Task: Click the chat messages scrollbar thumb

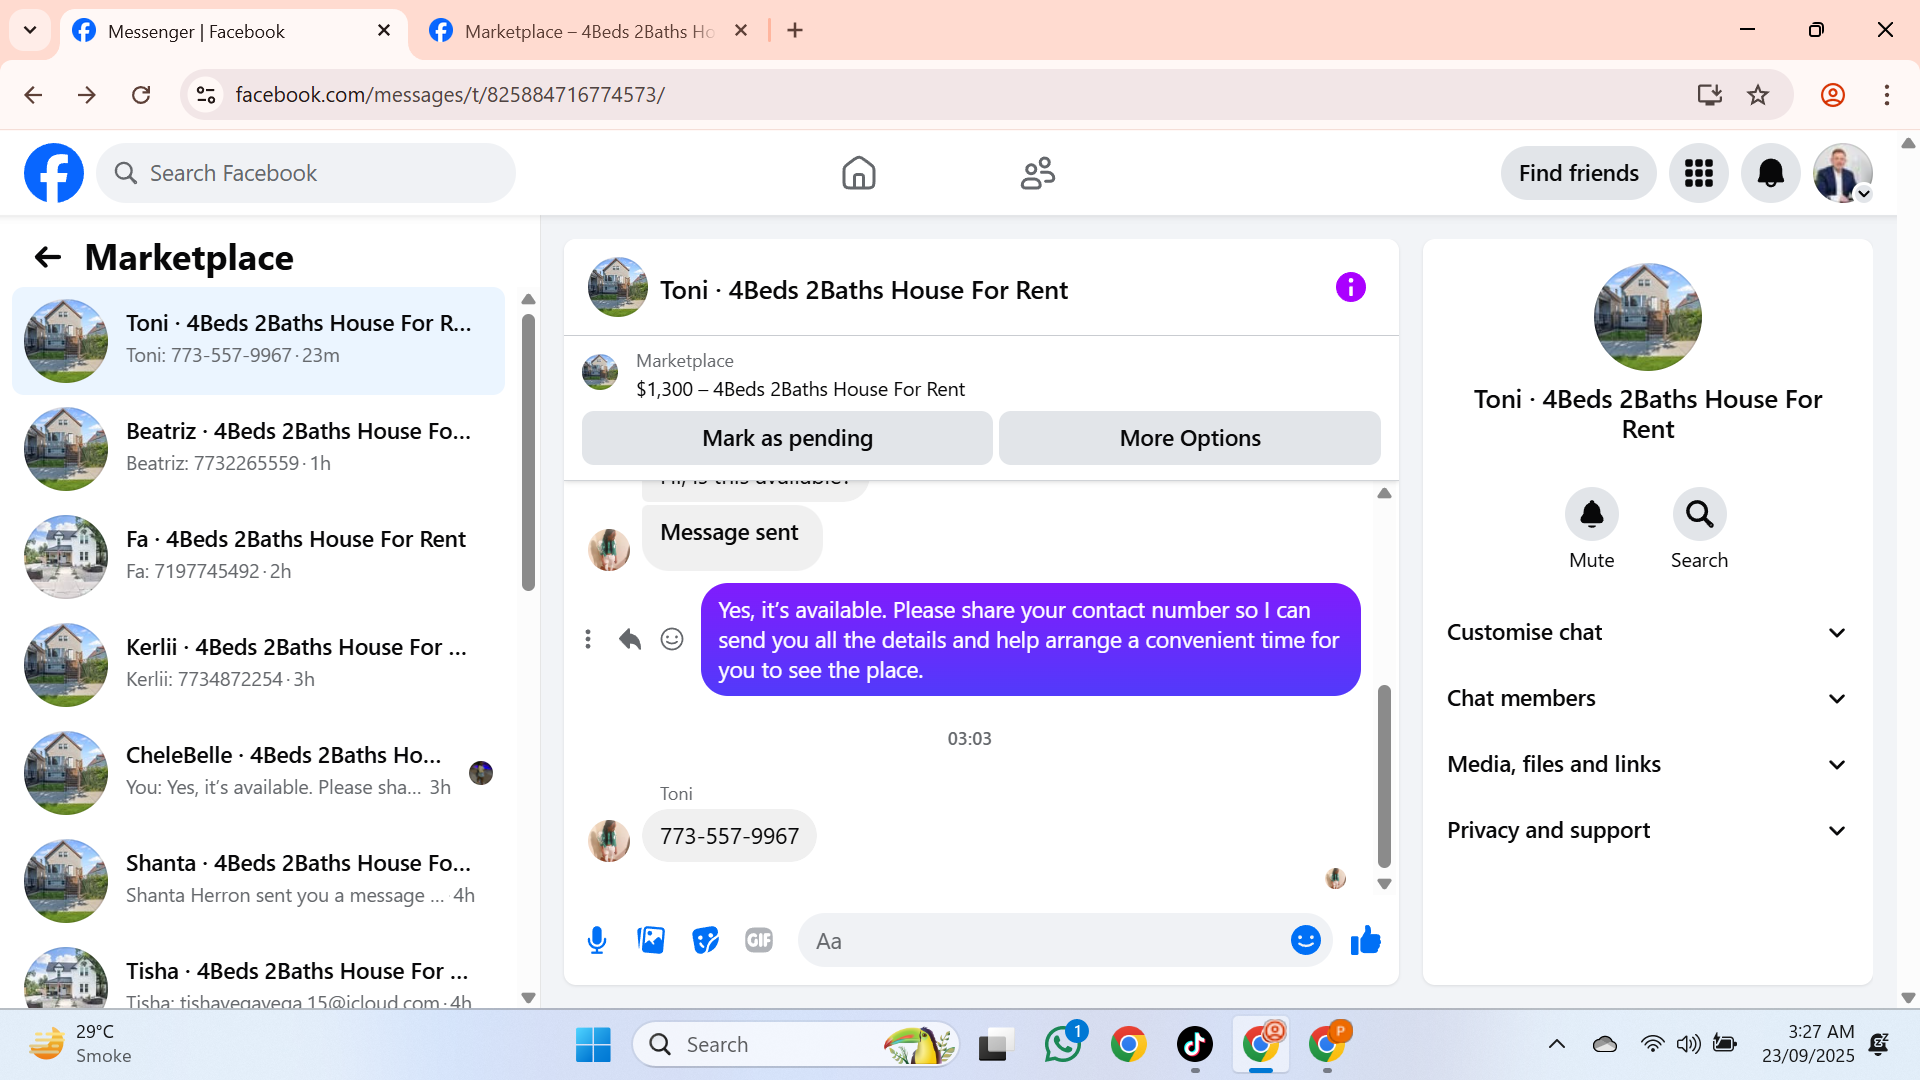Action: [x=1384, y=776]
